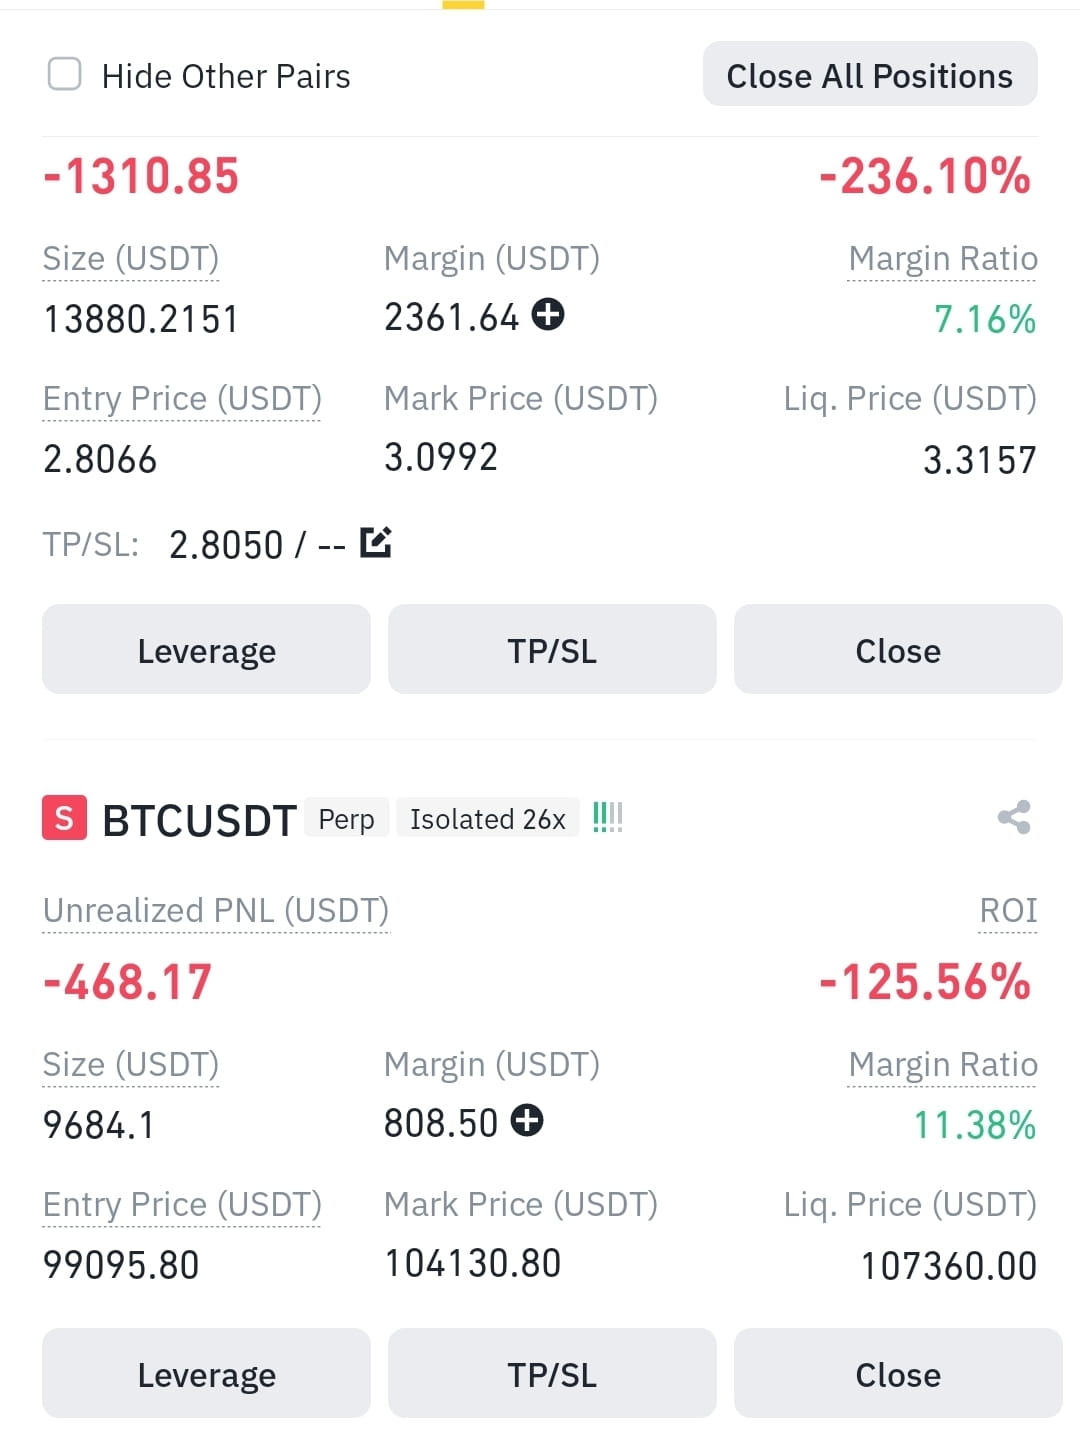The image size is (1080, 1436).
Task: Add margin to the 2361.64 position
Action: pos(548,315)
